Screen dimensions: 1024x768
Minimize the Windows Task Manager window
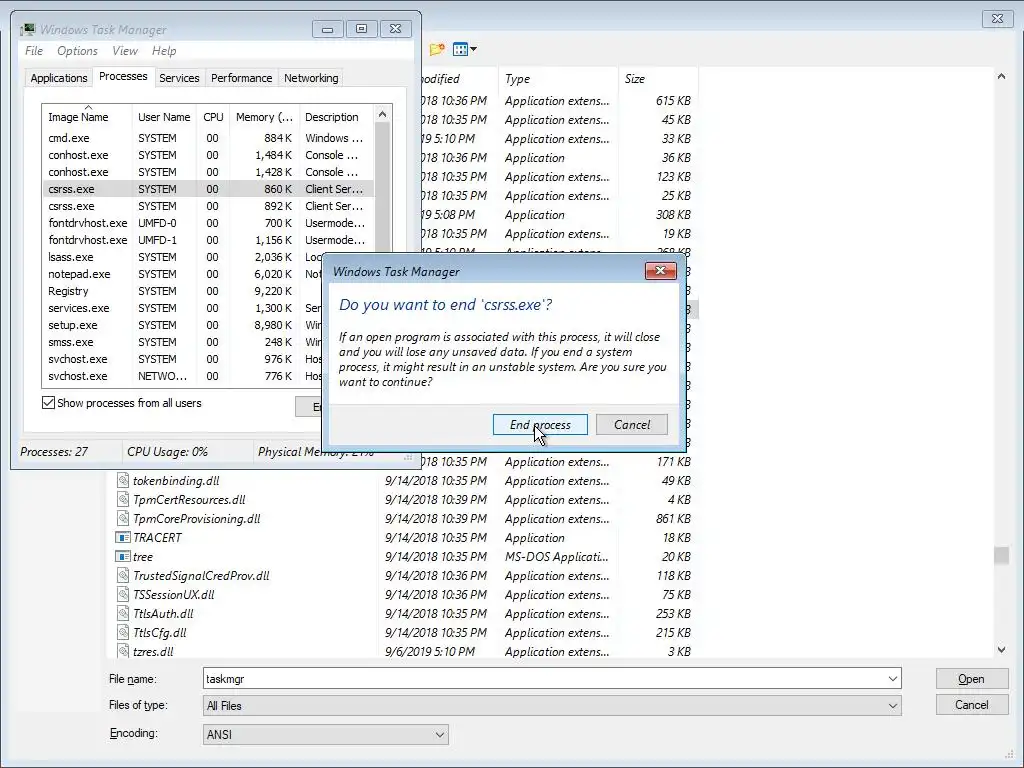(x=328, y=29)
